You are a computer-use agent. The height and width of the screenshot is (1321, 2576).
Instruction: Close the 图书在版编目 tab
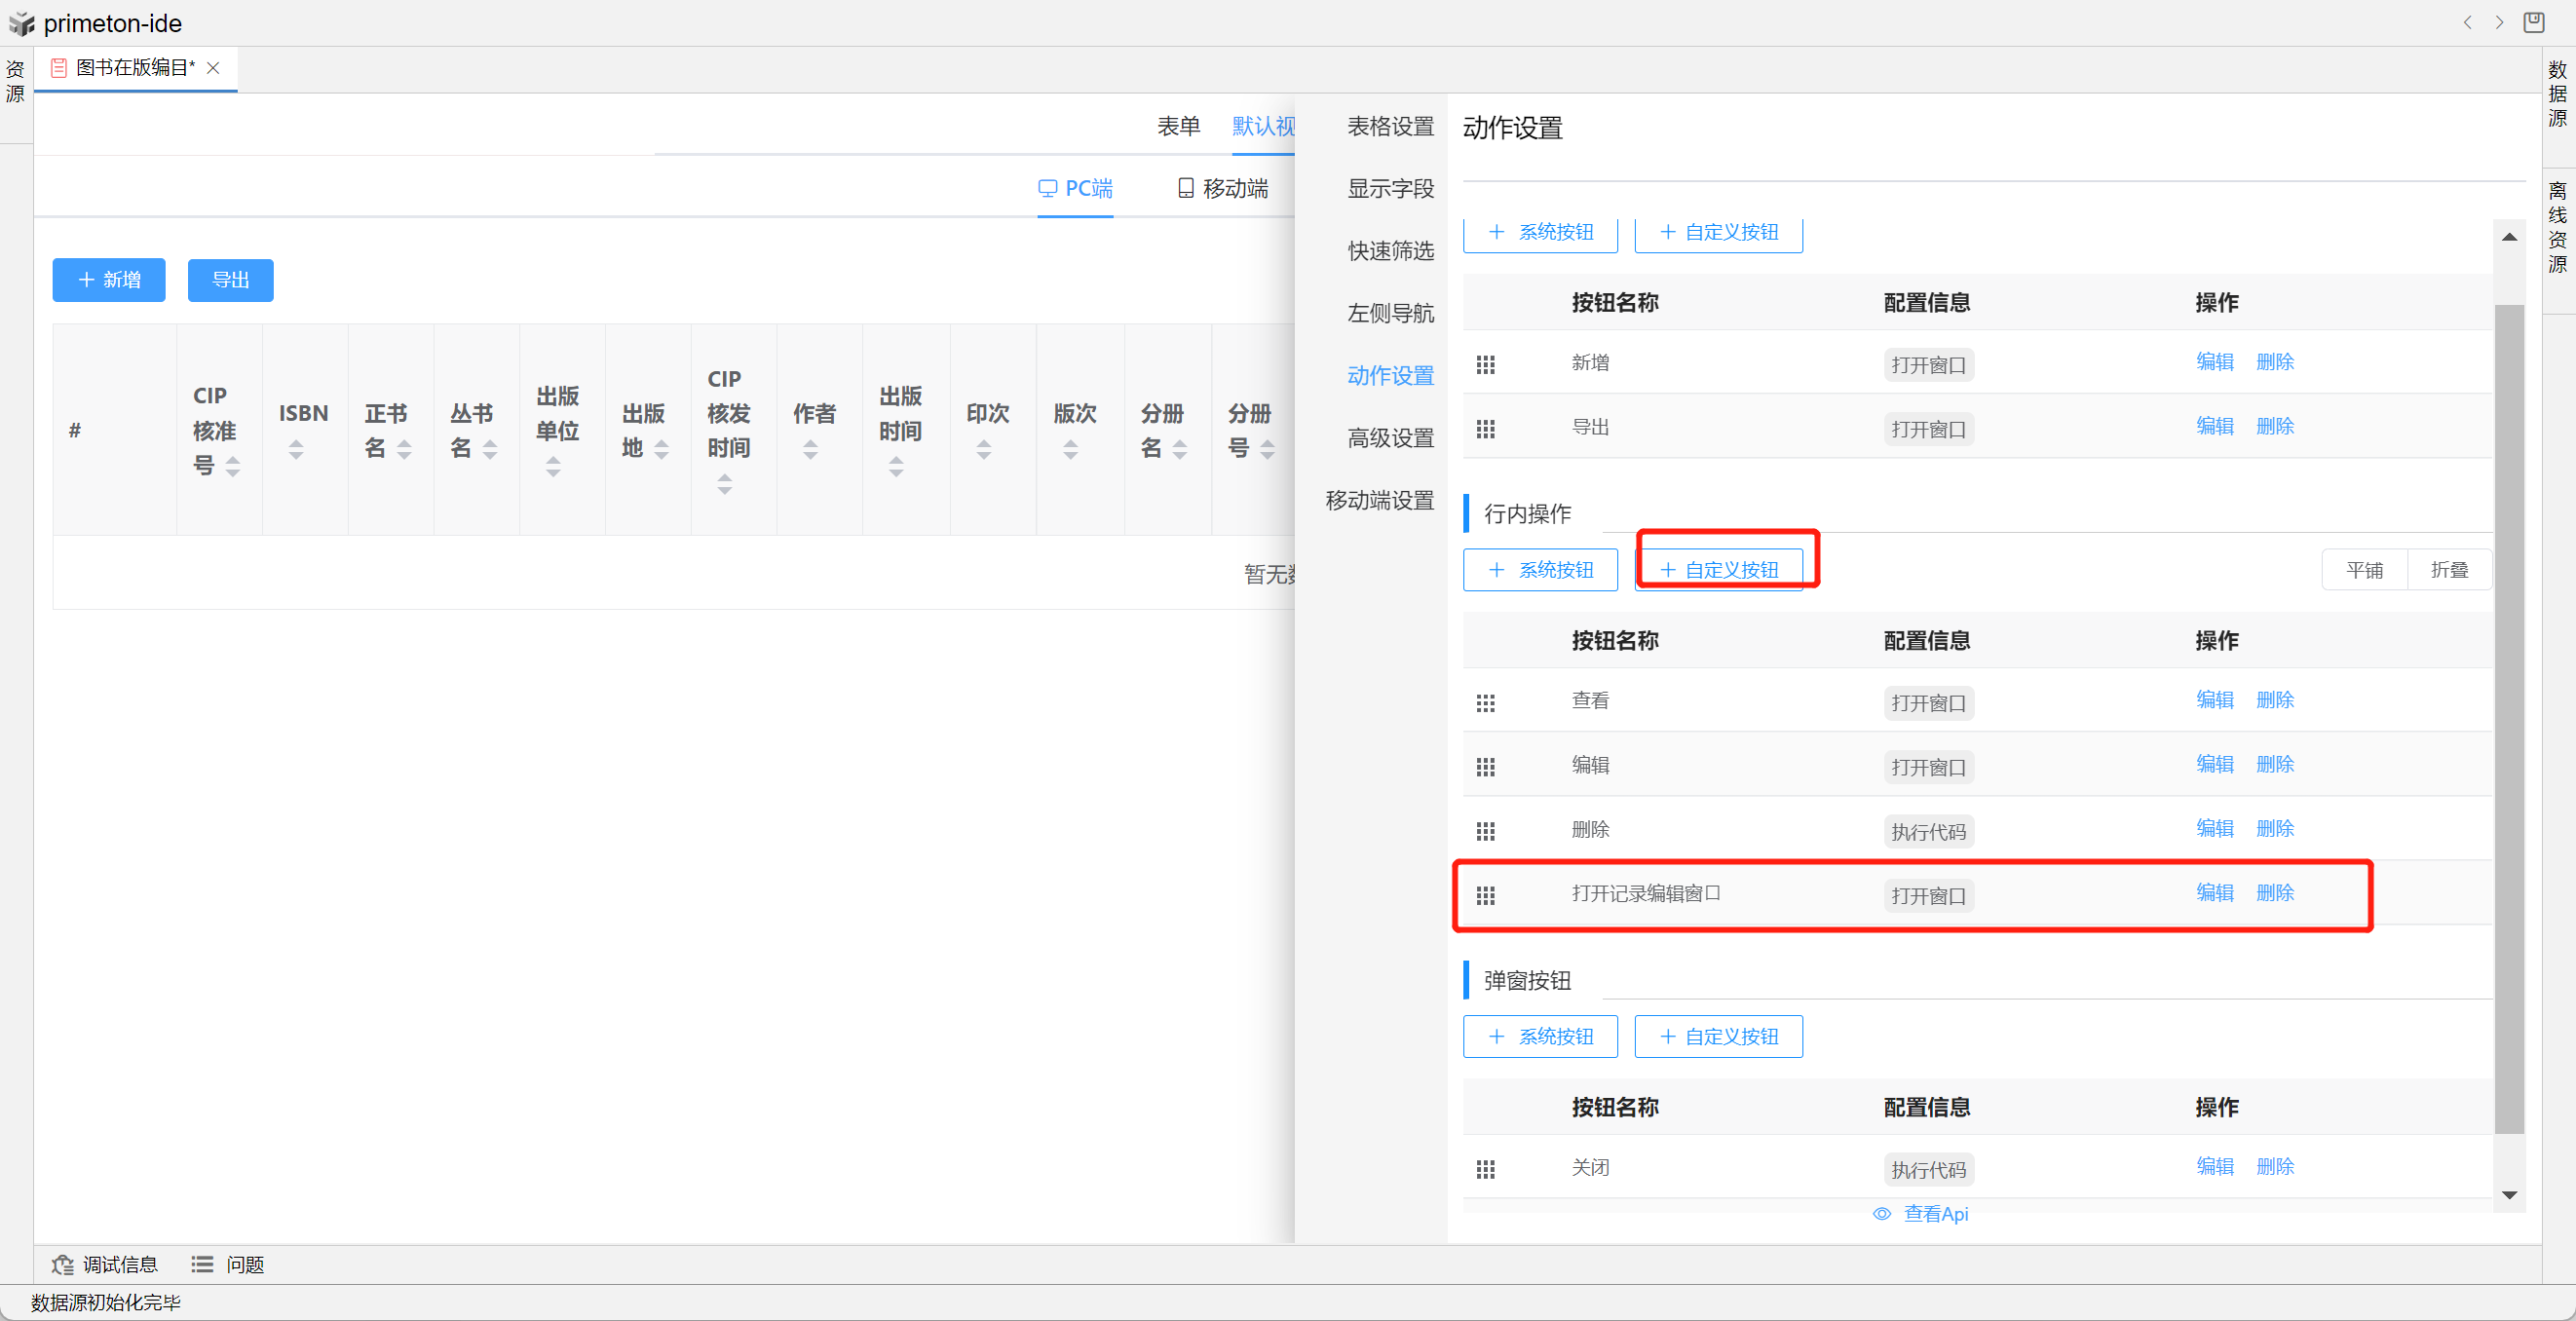pos(213,68)
